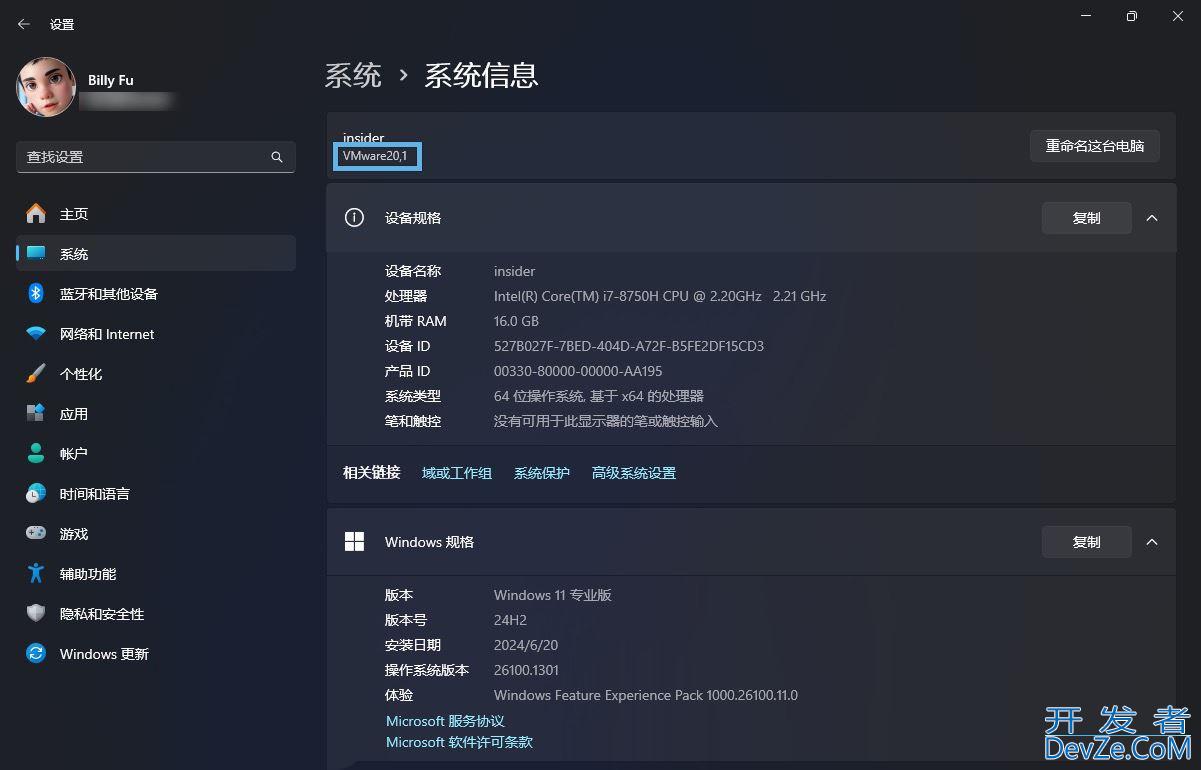Image resolution: width=1201 pixels, height=770 pixels.
Task: Click the 系统类型 value 64 位操作系统
Action: pos(599,396)
